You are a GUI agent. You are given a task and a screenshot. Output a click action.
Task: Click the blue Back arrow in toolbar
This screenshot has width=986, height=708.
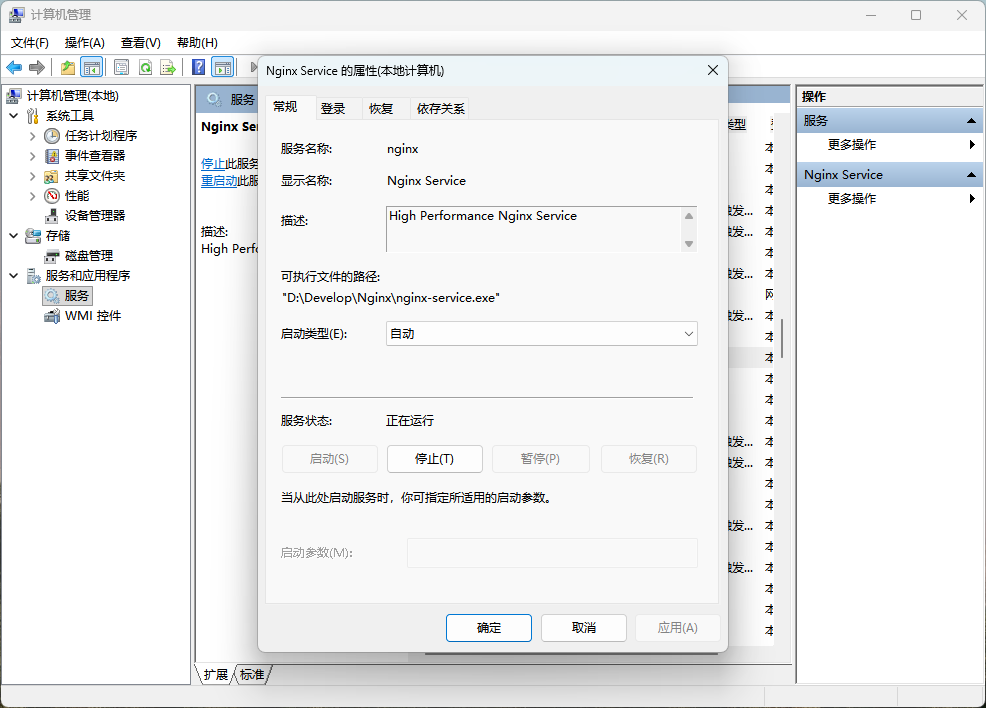pyautogui.click(x=14, y=67)
